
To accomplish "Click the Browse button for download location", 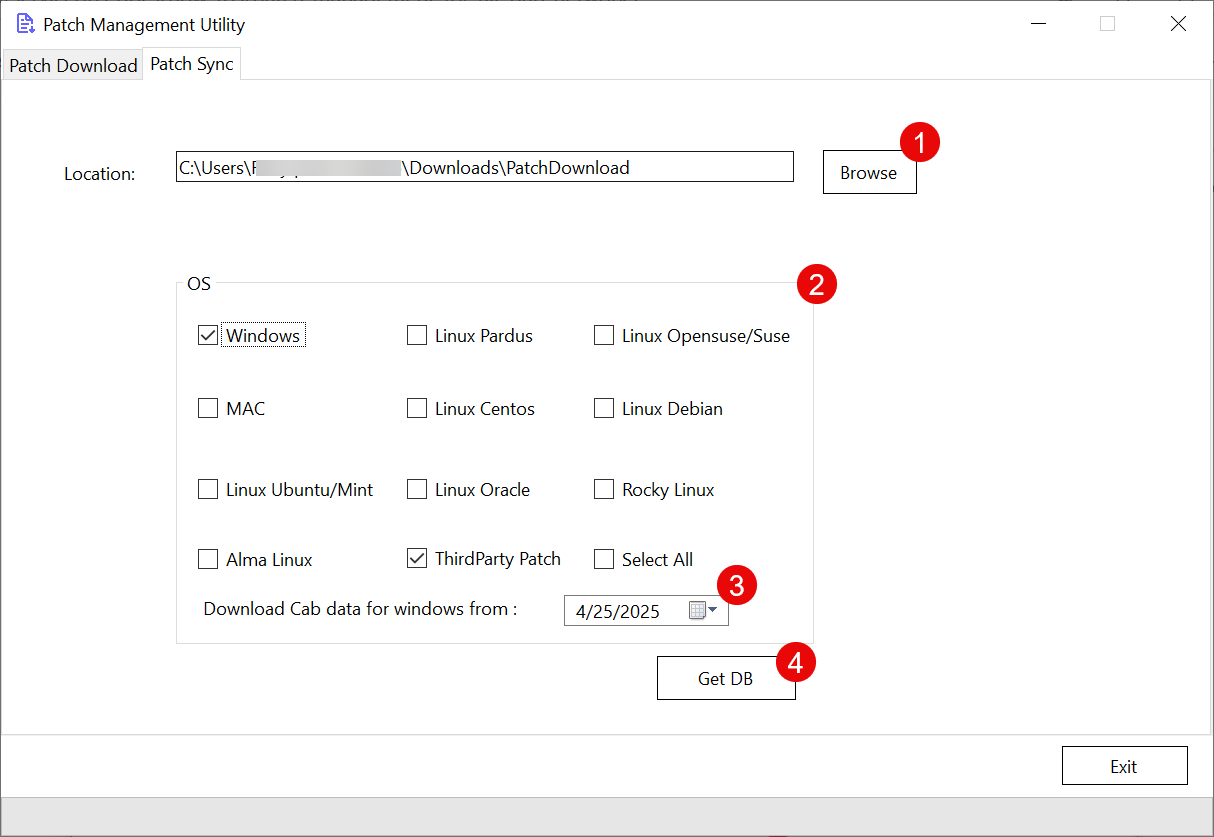I will click(868, 172).
